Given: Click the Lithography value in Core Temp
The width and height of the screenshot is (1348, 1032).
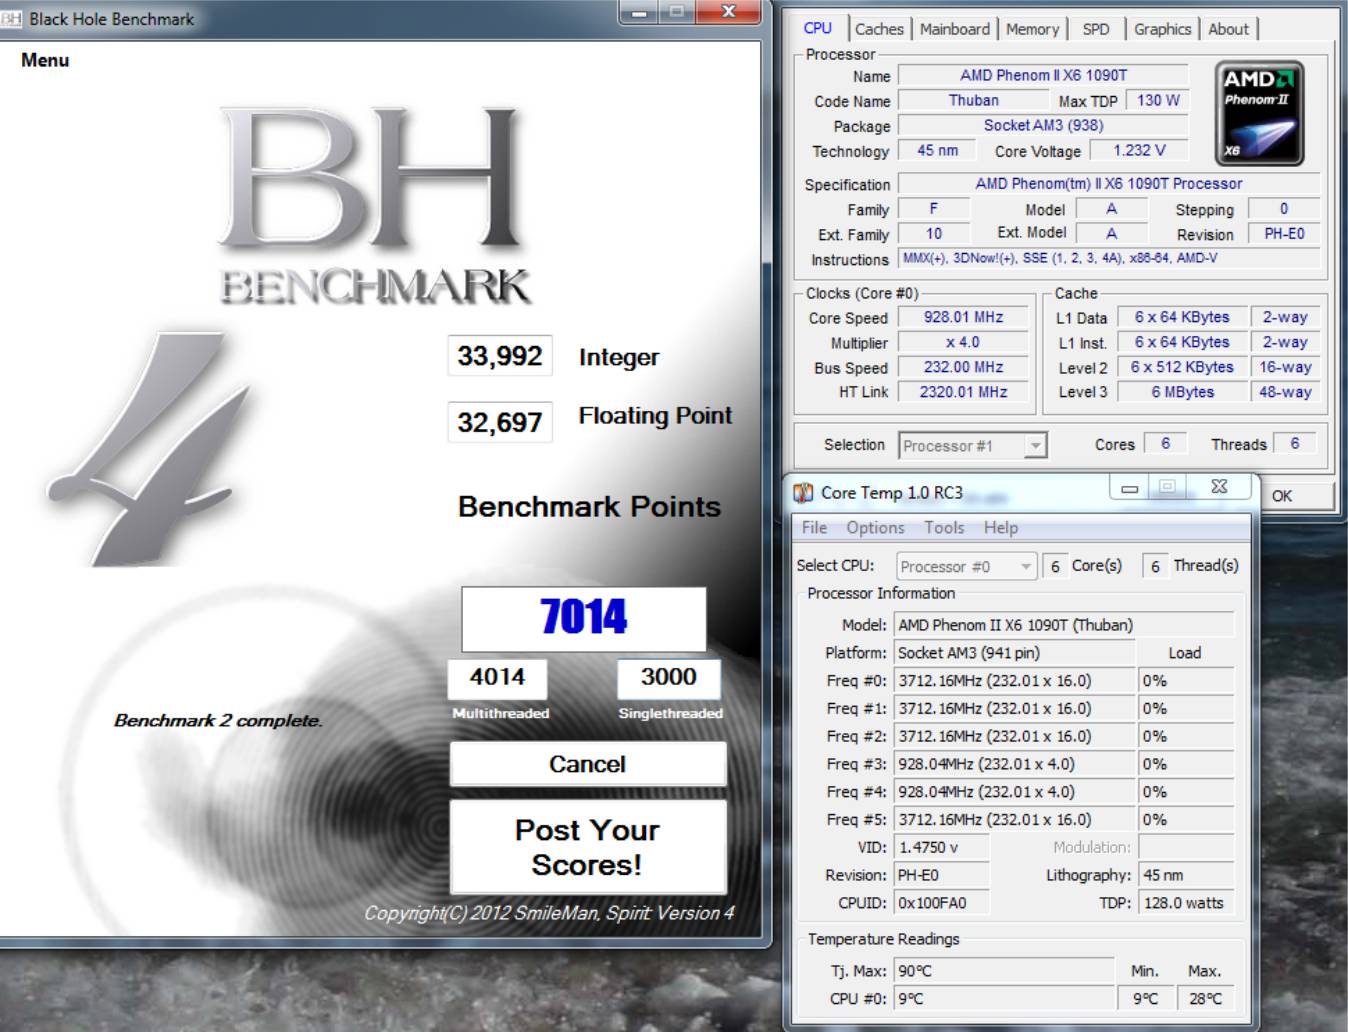Looking at the screenshot, I should tap(1186, 875).
